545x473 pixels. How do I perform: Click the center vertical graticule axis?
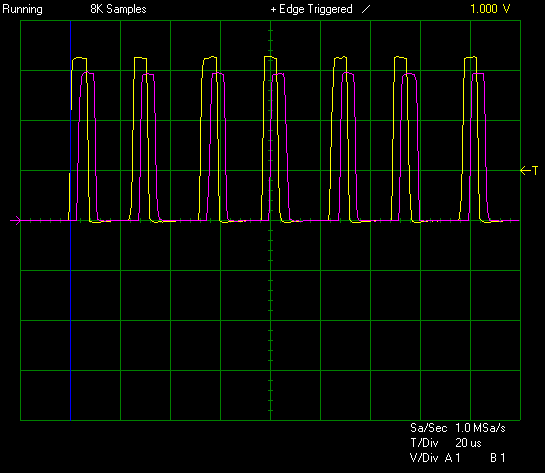point(270,220)
